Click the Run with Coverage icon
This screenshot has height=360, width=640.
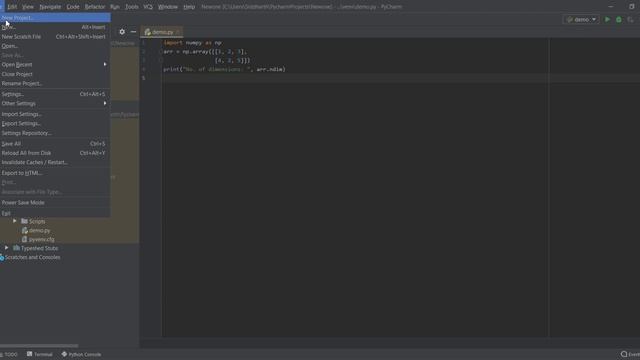point(630,19)
